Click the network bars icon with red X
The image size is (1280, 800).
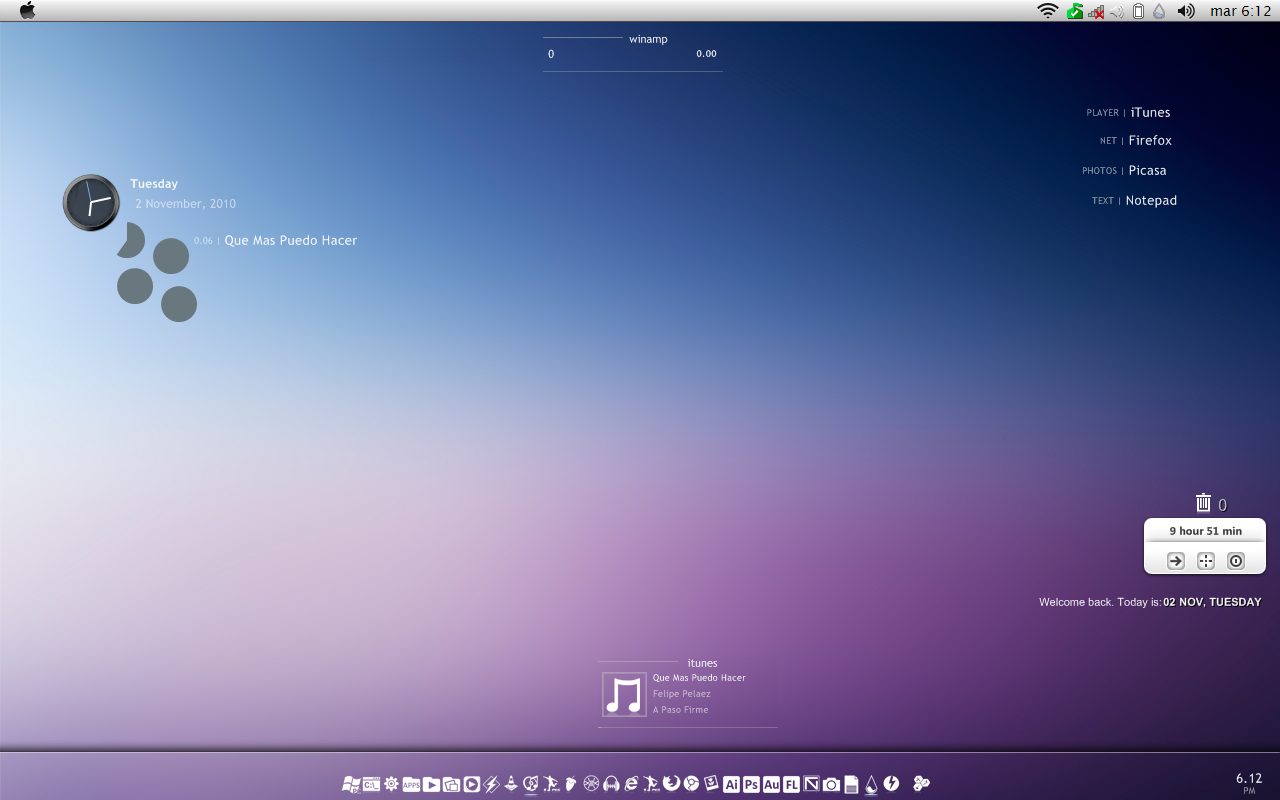1097,12
